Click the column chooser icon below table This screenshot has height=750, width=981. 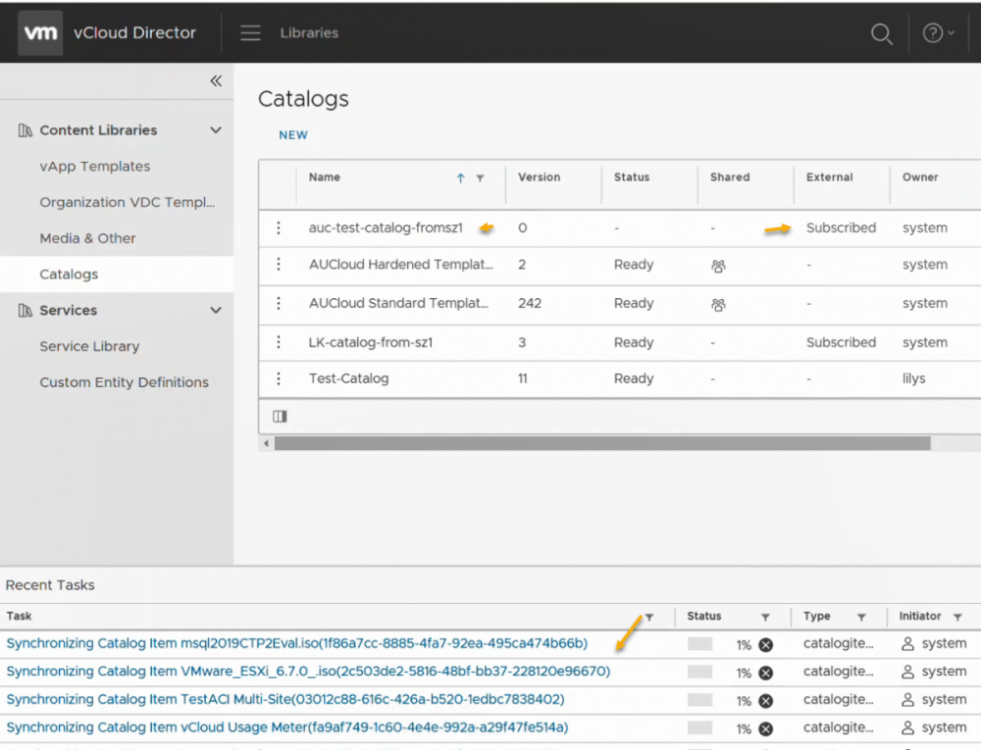click(x=280, y=416)
